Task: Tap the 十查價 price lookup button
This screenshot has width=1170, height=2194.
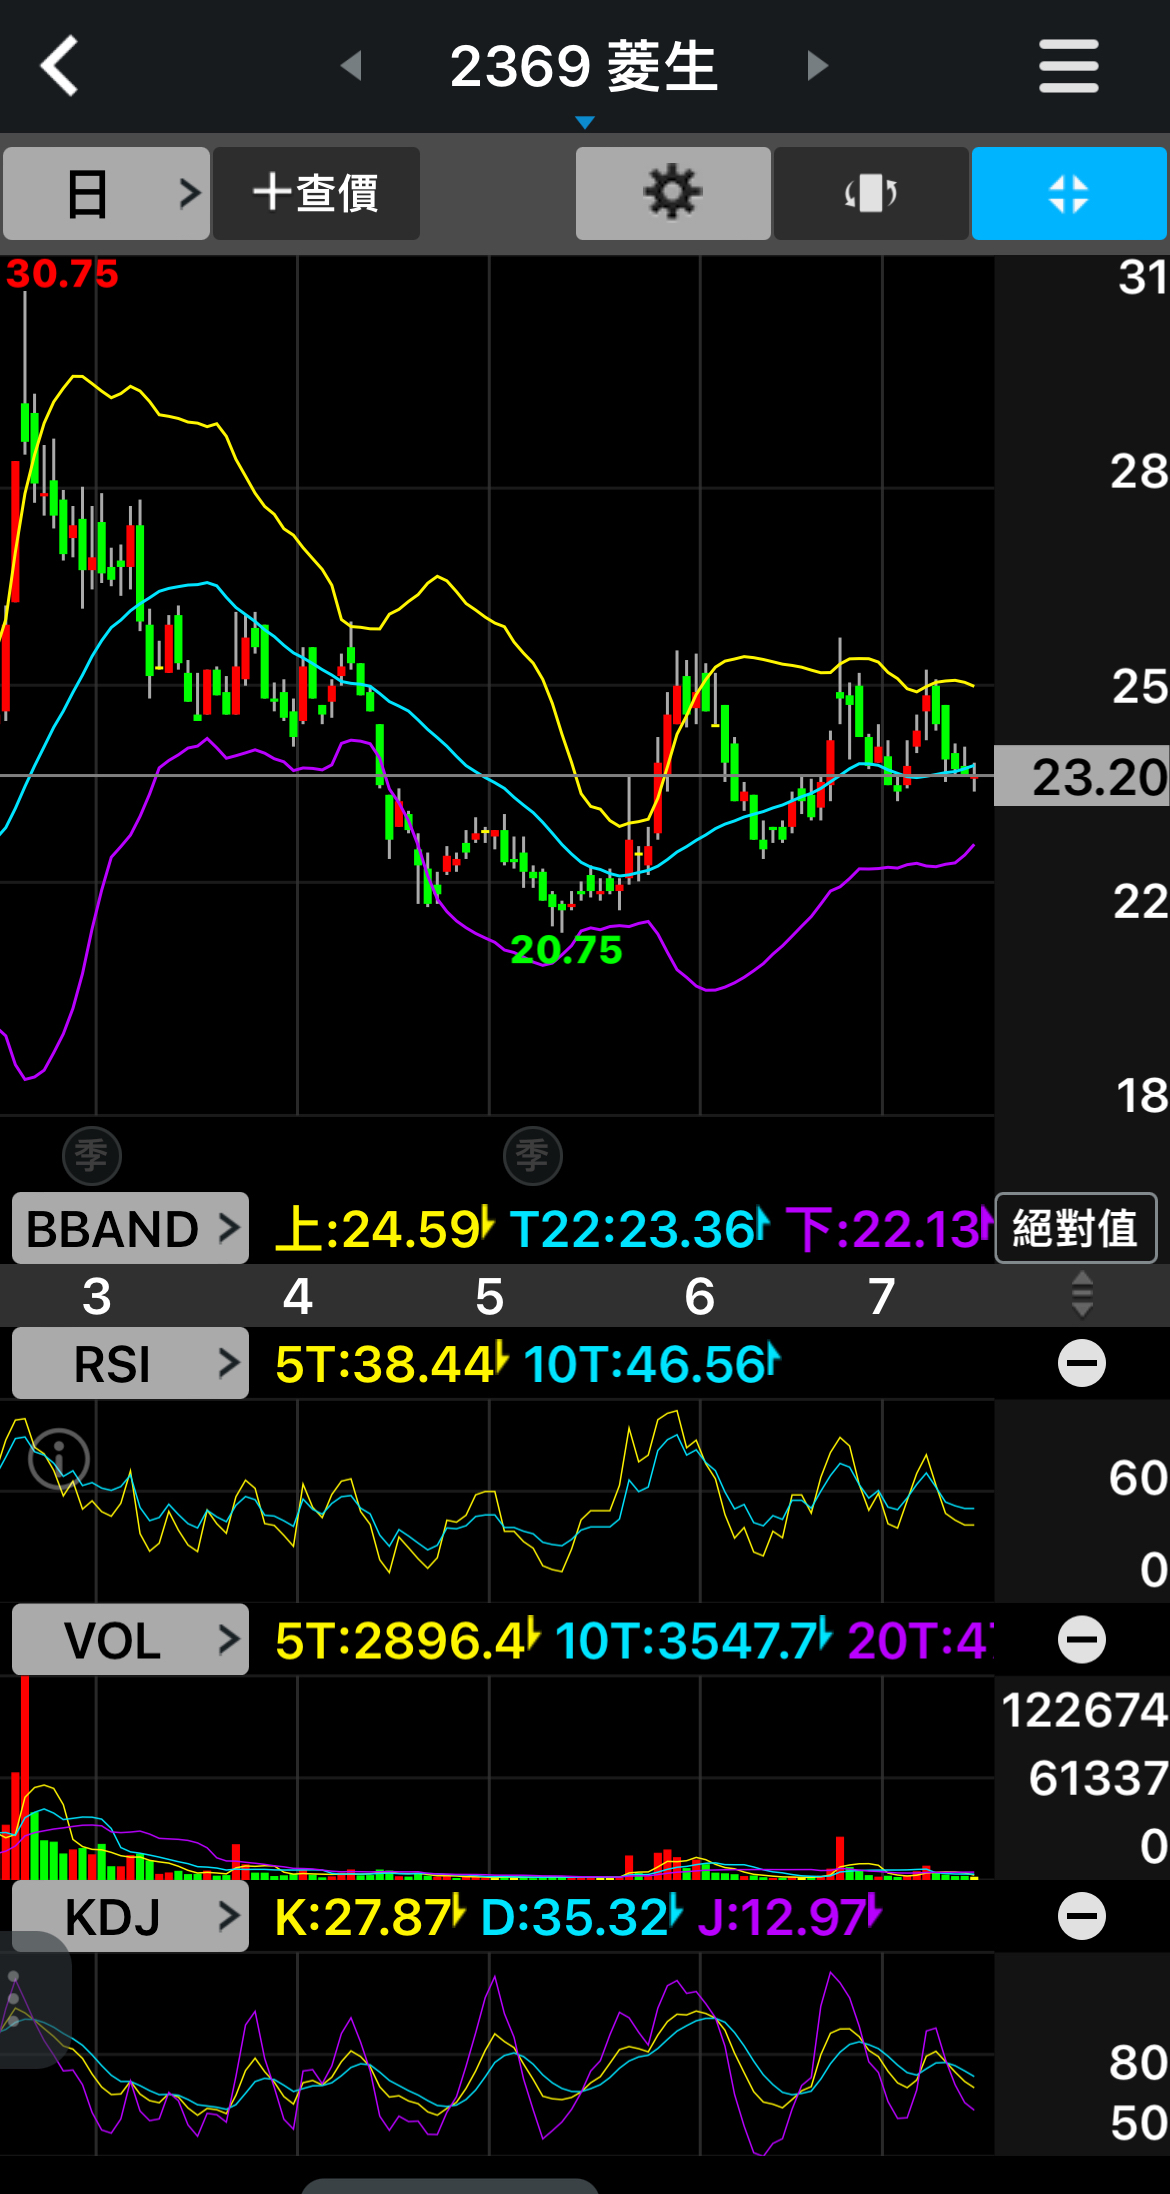Action: coord(316,193)
